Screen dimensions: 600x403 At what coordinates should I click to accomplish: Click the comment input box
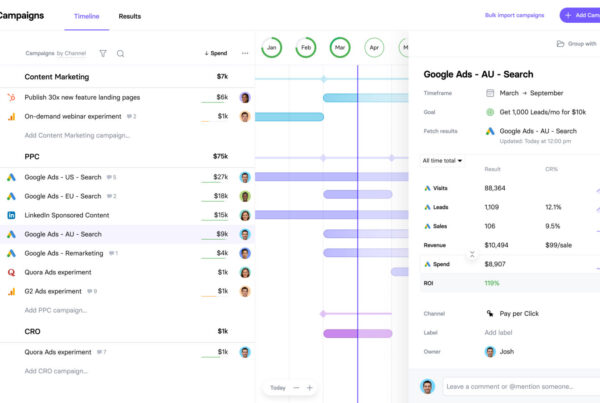(521, 387)
